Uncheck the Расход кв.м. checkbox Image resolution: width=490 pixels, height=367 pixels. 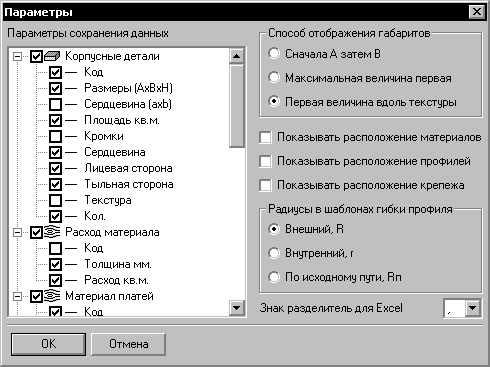pos(55,280)
